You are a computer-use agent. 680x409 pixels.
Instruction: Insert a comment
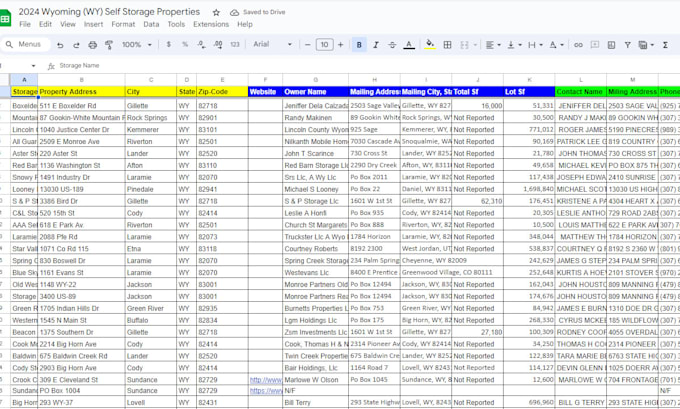[595, 45]
